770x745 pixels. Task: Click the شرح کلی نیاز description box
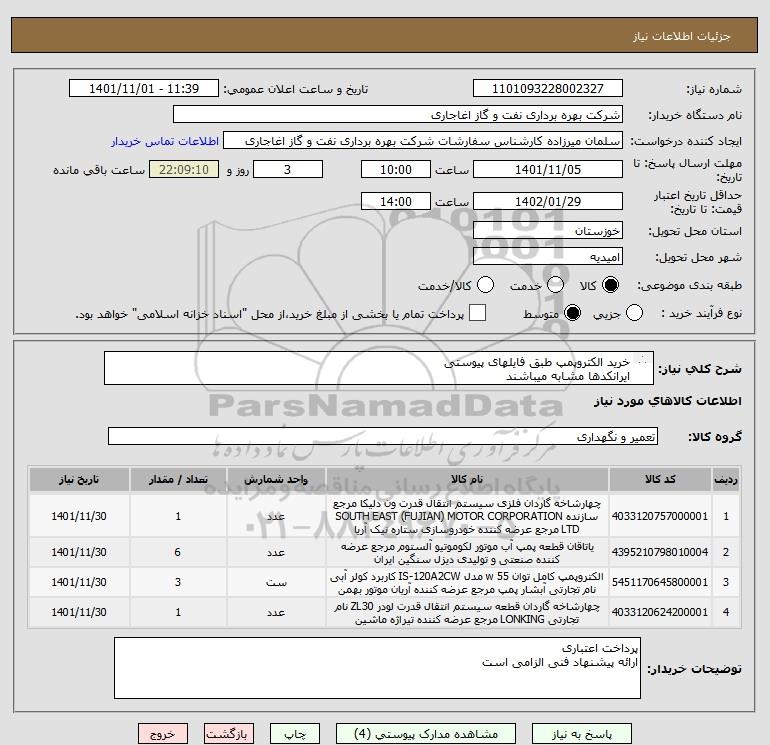(x=379, y=368)
